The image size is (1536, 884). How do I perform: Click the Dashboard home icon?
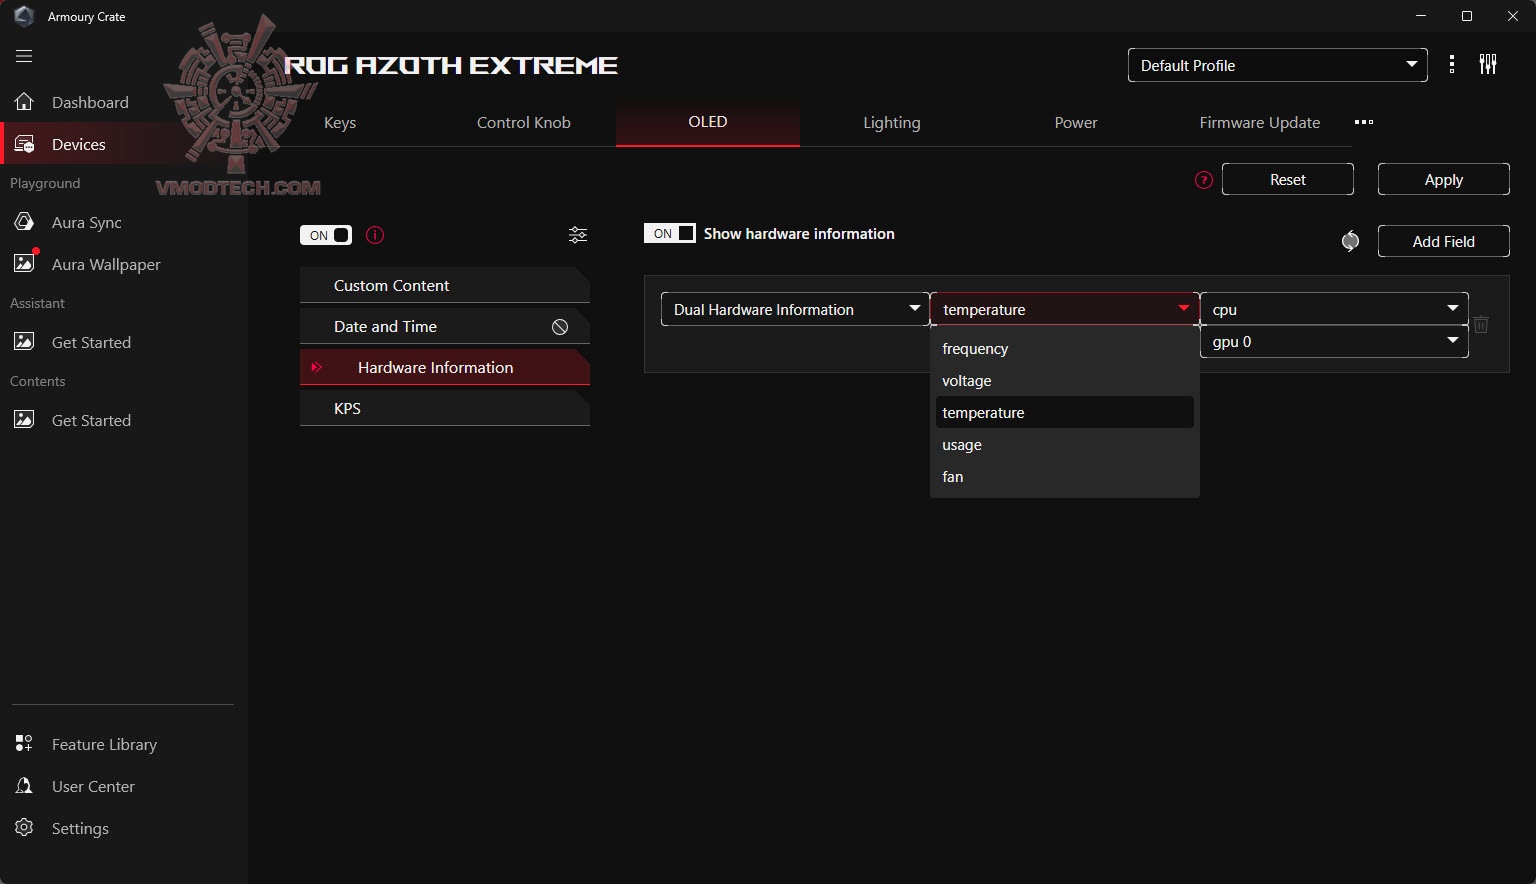(x=24, y=102)
